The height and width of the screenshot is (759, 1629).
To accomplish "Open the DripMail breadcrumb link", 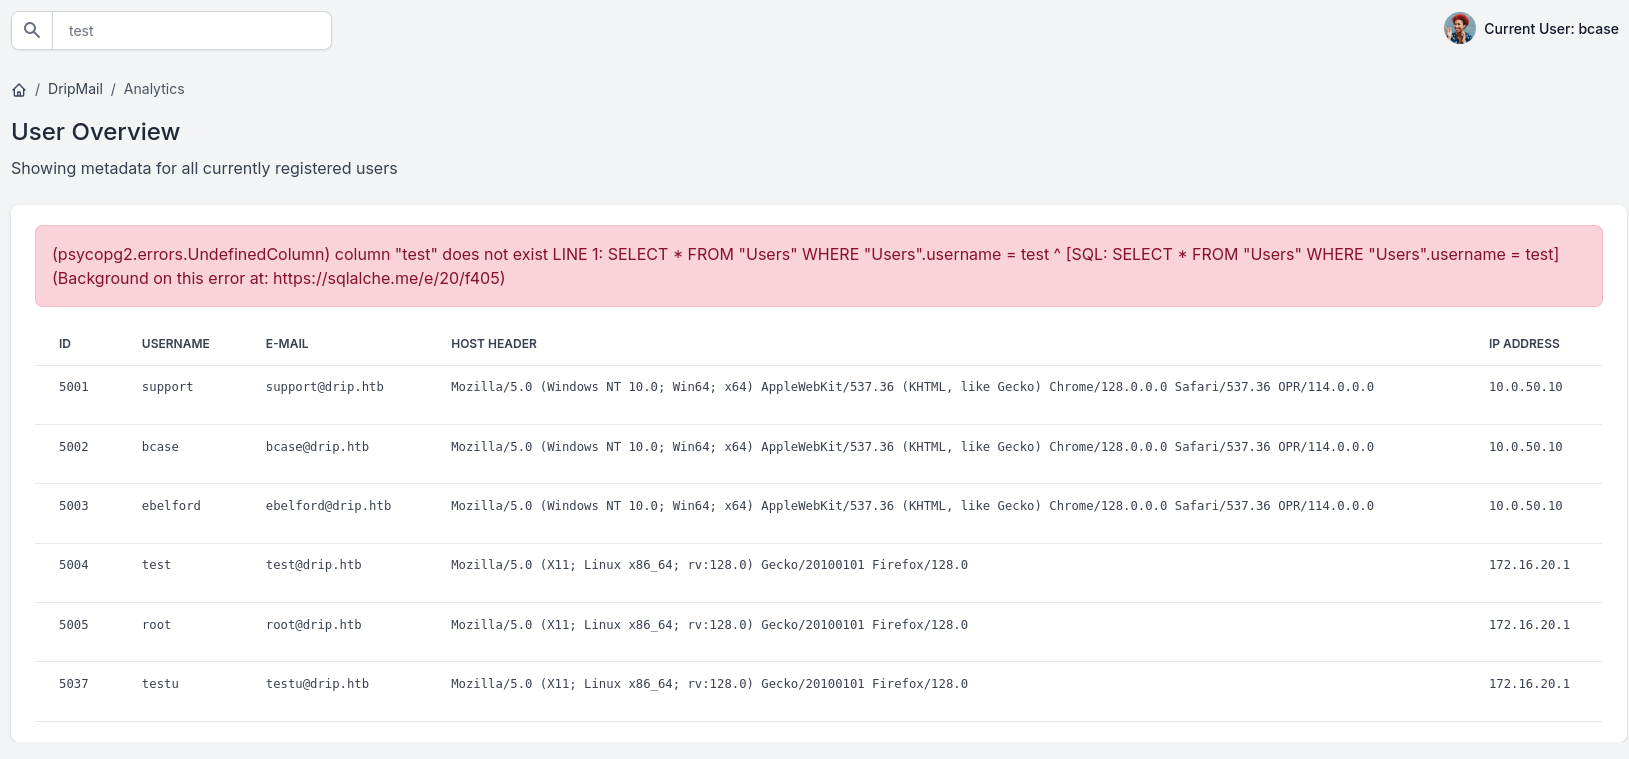I will pos(75,89).
